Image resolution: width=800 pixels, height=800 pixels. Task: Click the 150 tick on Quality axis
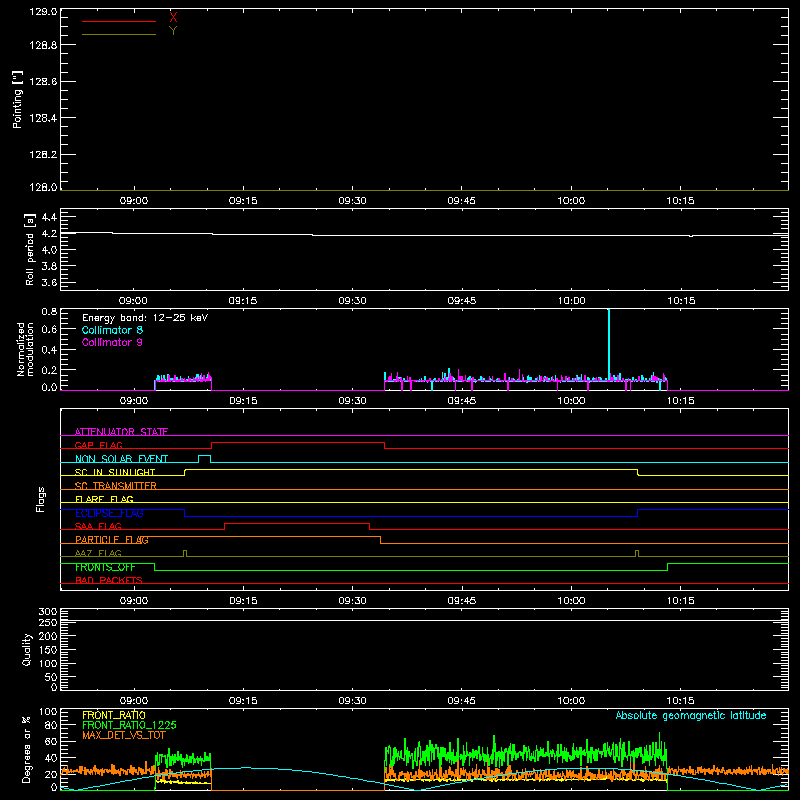click(48, 650)
